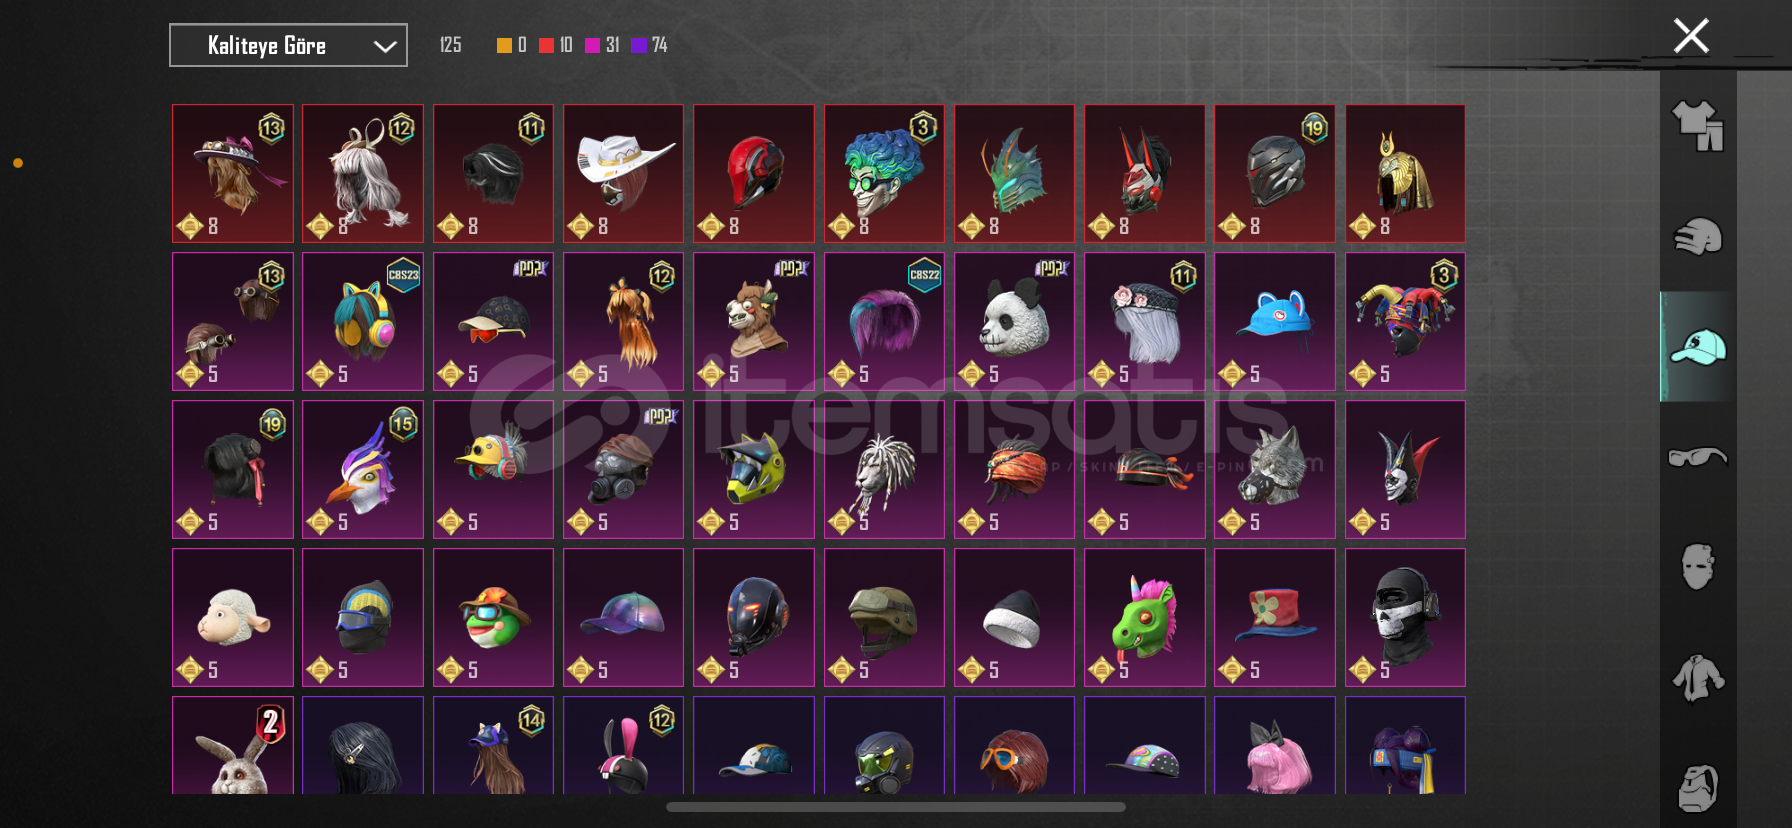Select the white cowboy hat item

[x=623, y=173]
